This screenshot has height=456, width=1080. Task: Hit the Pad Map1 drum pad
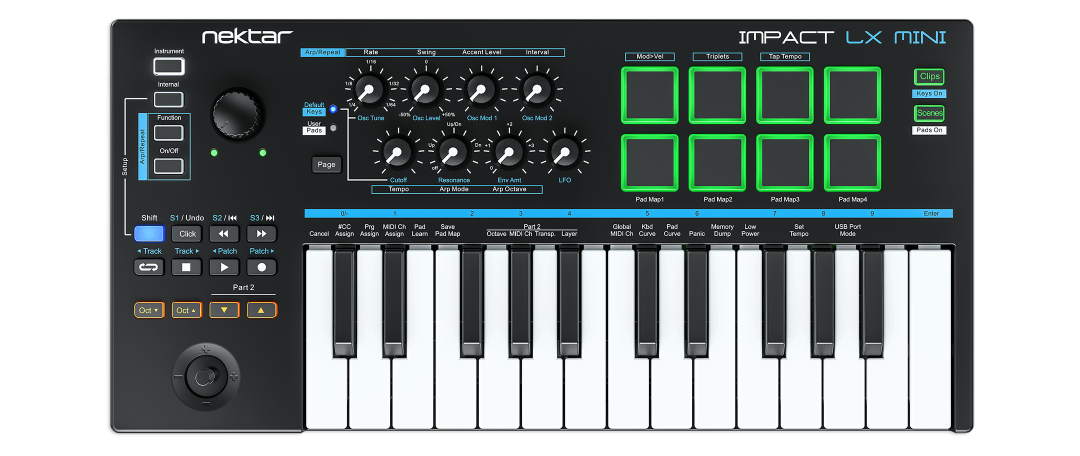649,162
